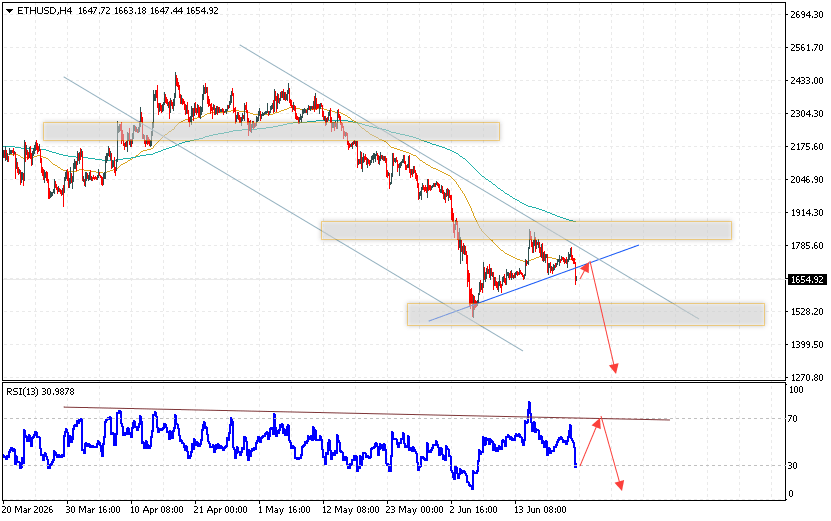Click the 21 Apr 00:00 time label

click(220, 510)
